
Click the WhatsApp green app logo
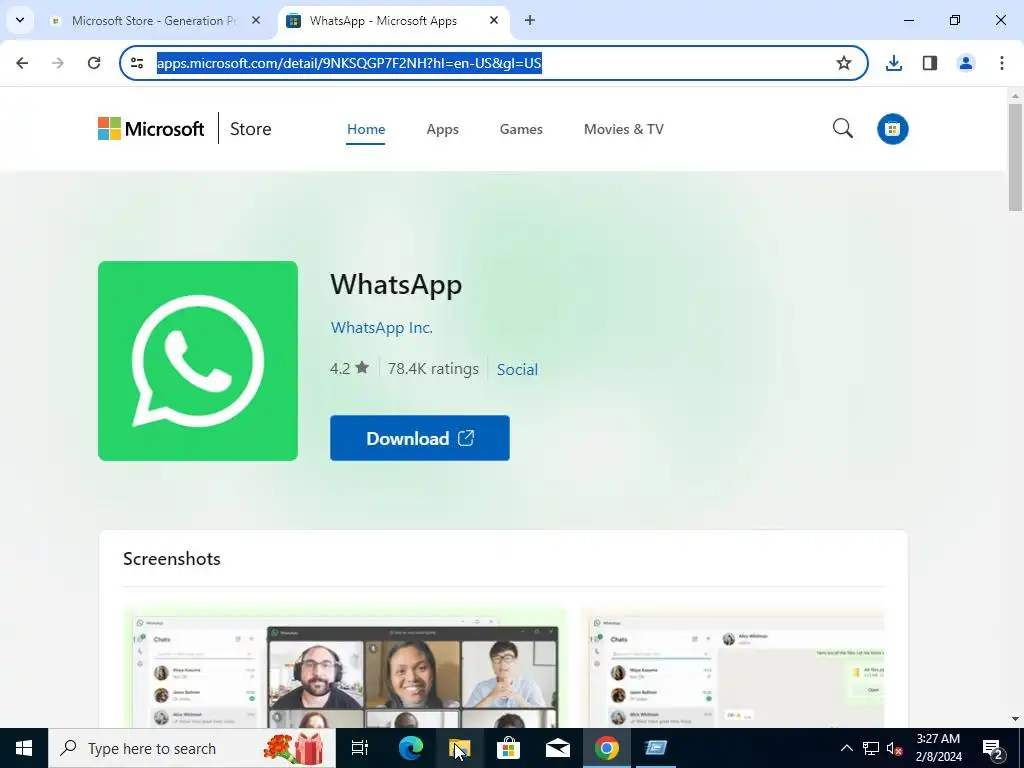pyautogui.click(x=198, y=361)
